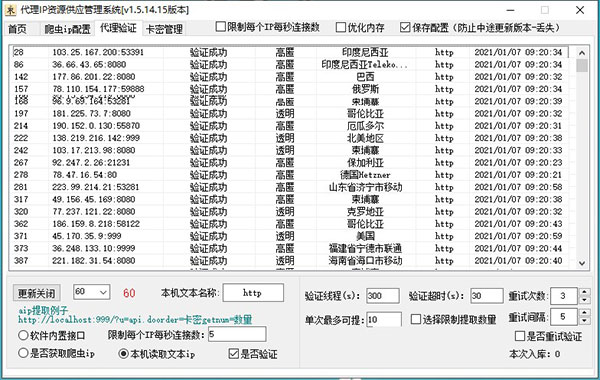Screen dimensions: 600x380
Task: Select row with IP 103.17.213.98:8080
Action: 290,150
